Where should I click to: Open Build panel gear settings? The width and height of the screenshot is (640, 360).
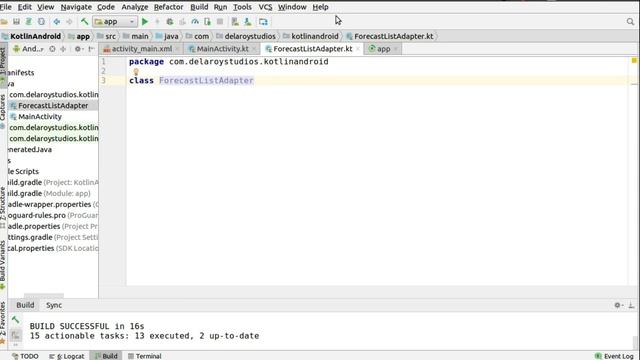(x=618, y=305)
